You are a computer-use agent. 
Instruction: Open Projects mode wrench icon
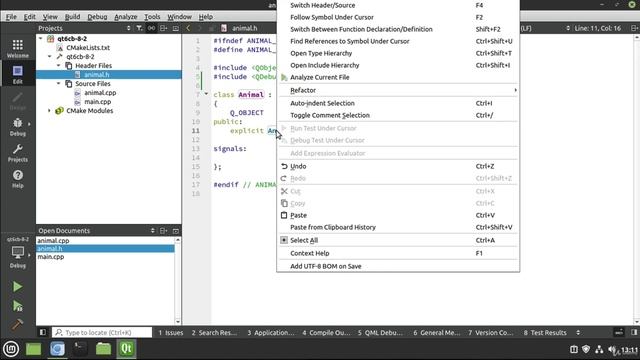18,153
